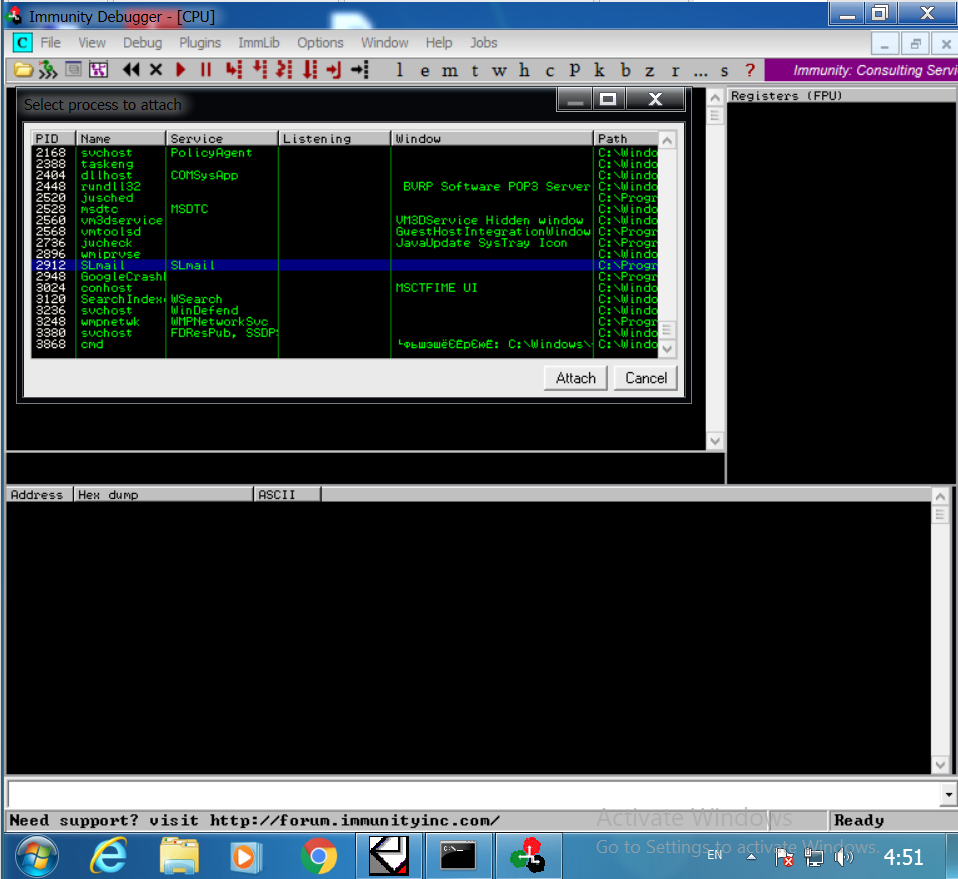Run program with the red play icon
The width and height of the screenshot is (958, 879).
pos(180,70)
